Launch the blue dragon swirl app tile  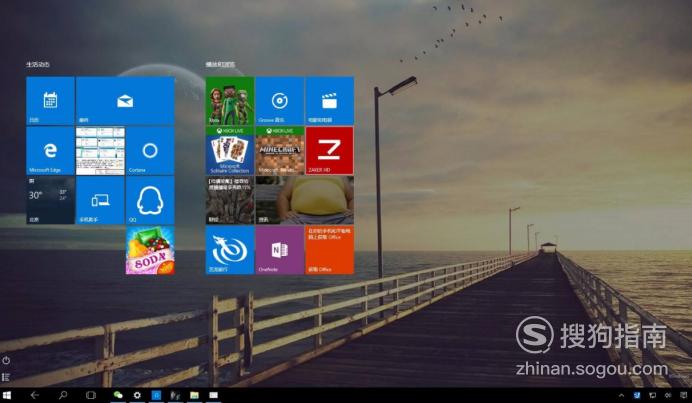[230, 250]
